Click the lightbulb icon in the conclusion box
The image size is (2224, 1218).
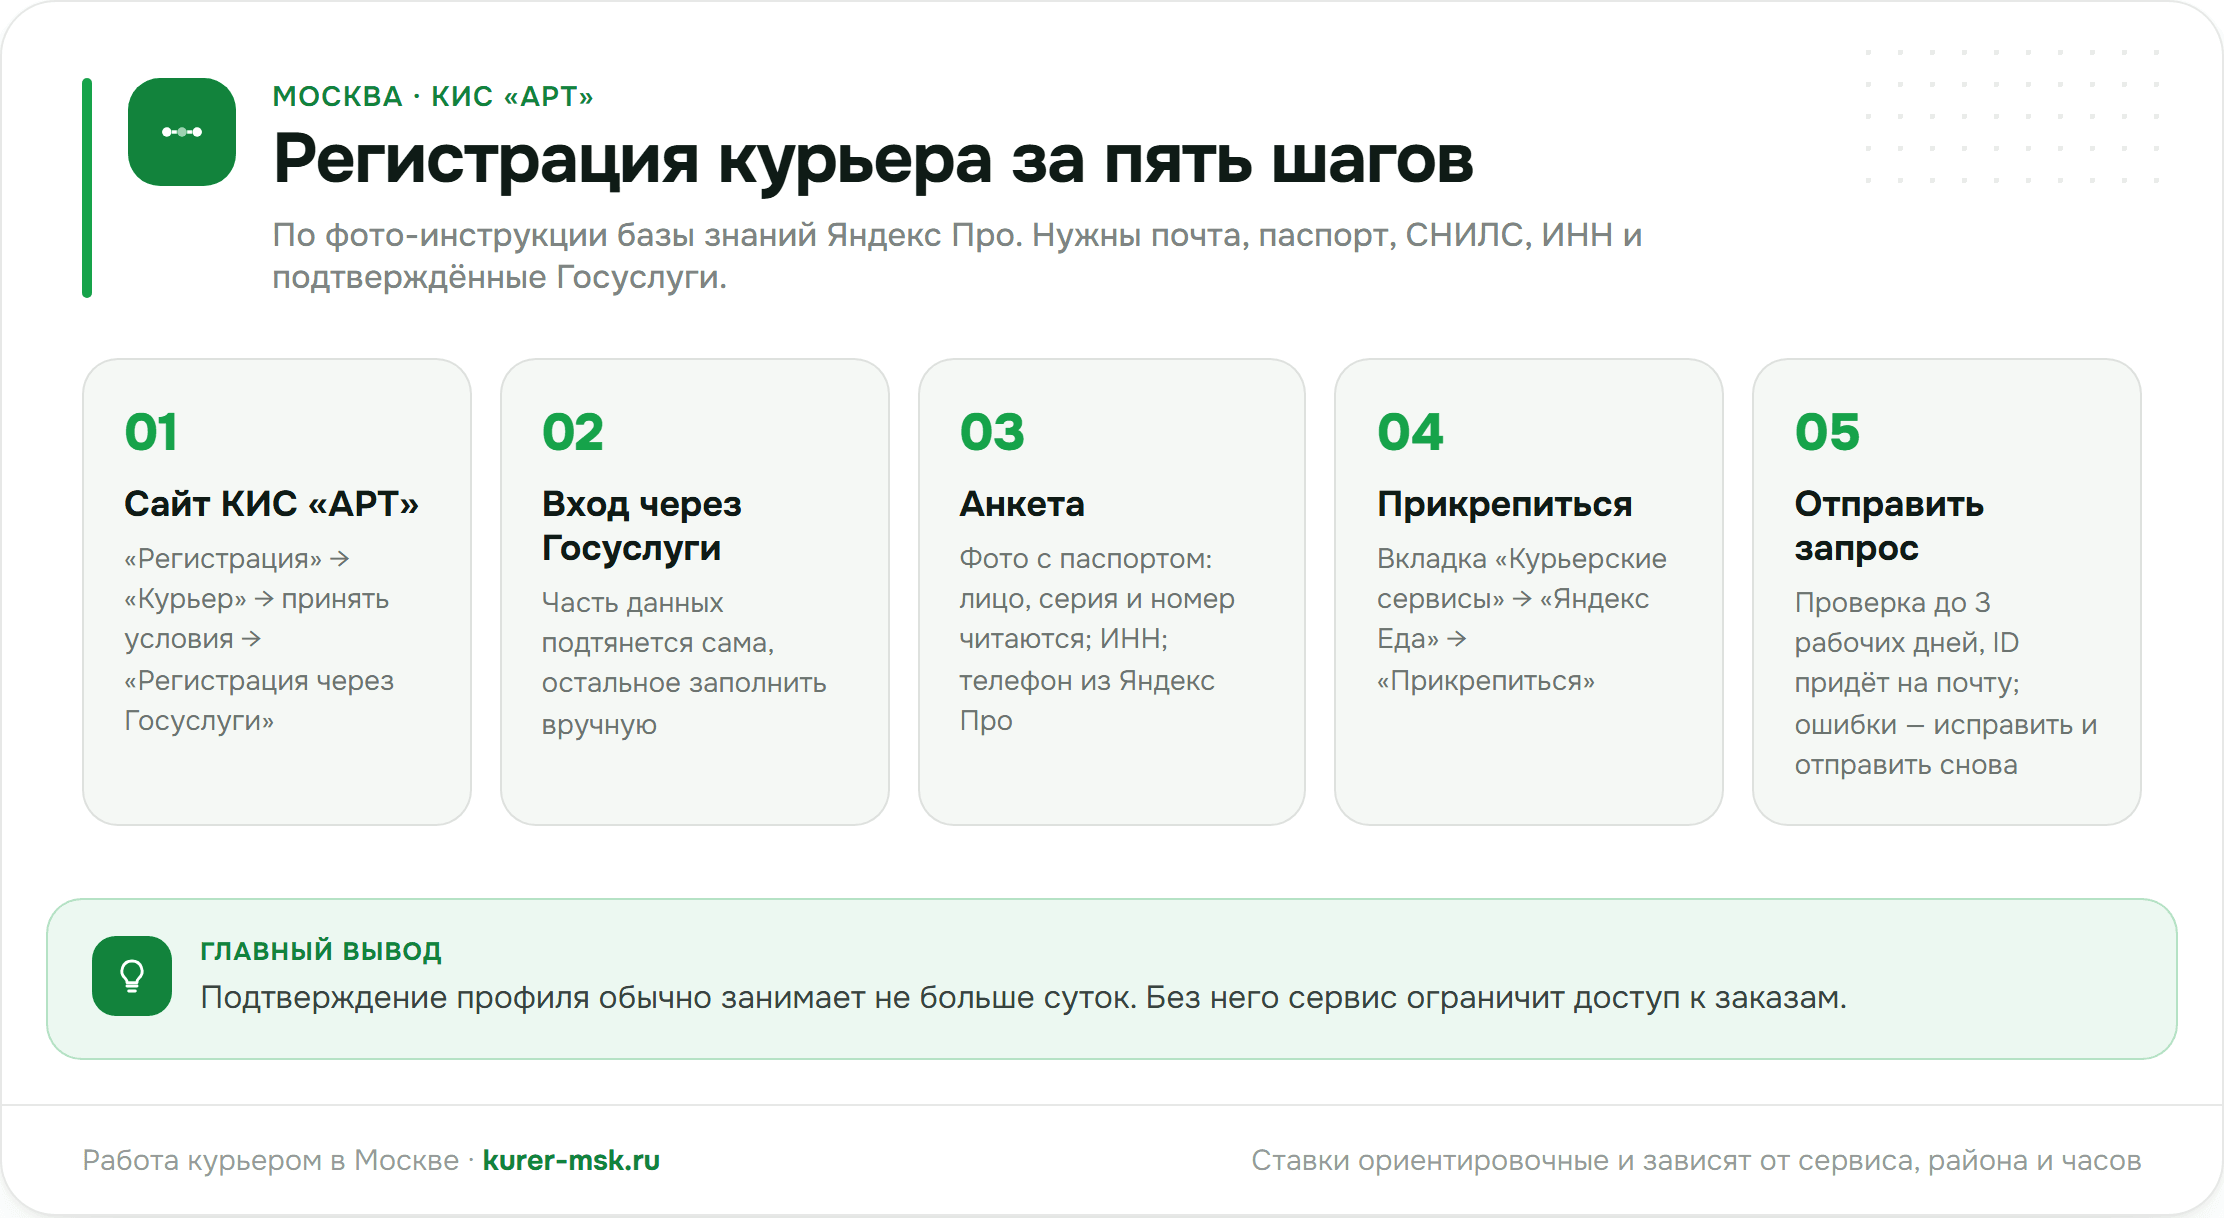coord(132,976)
